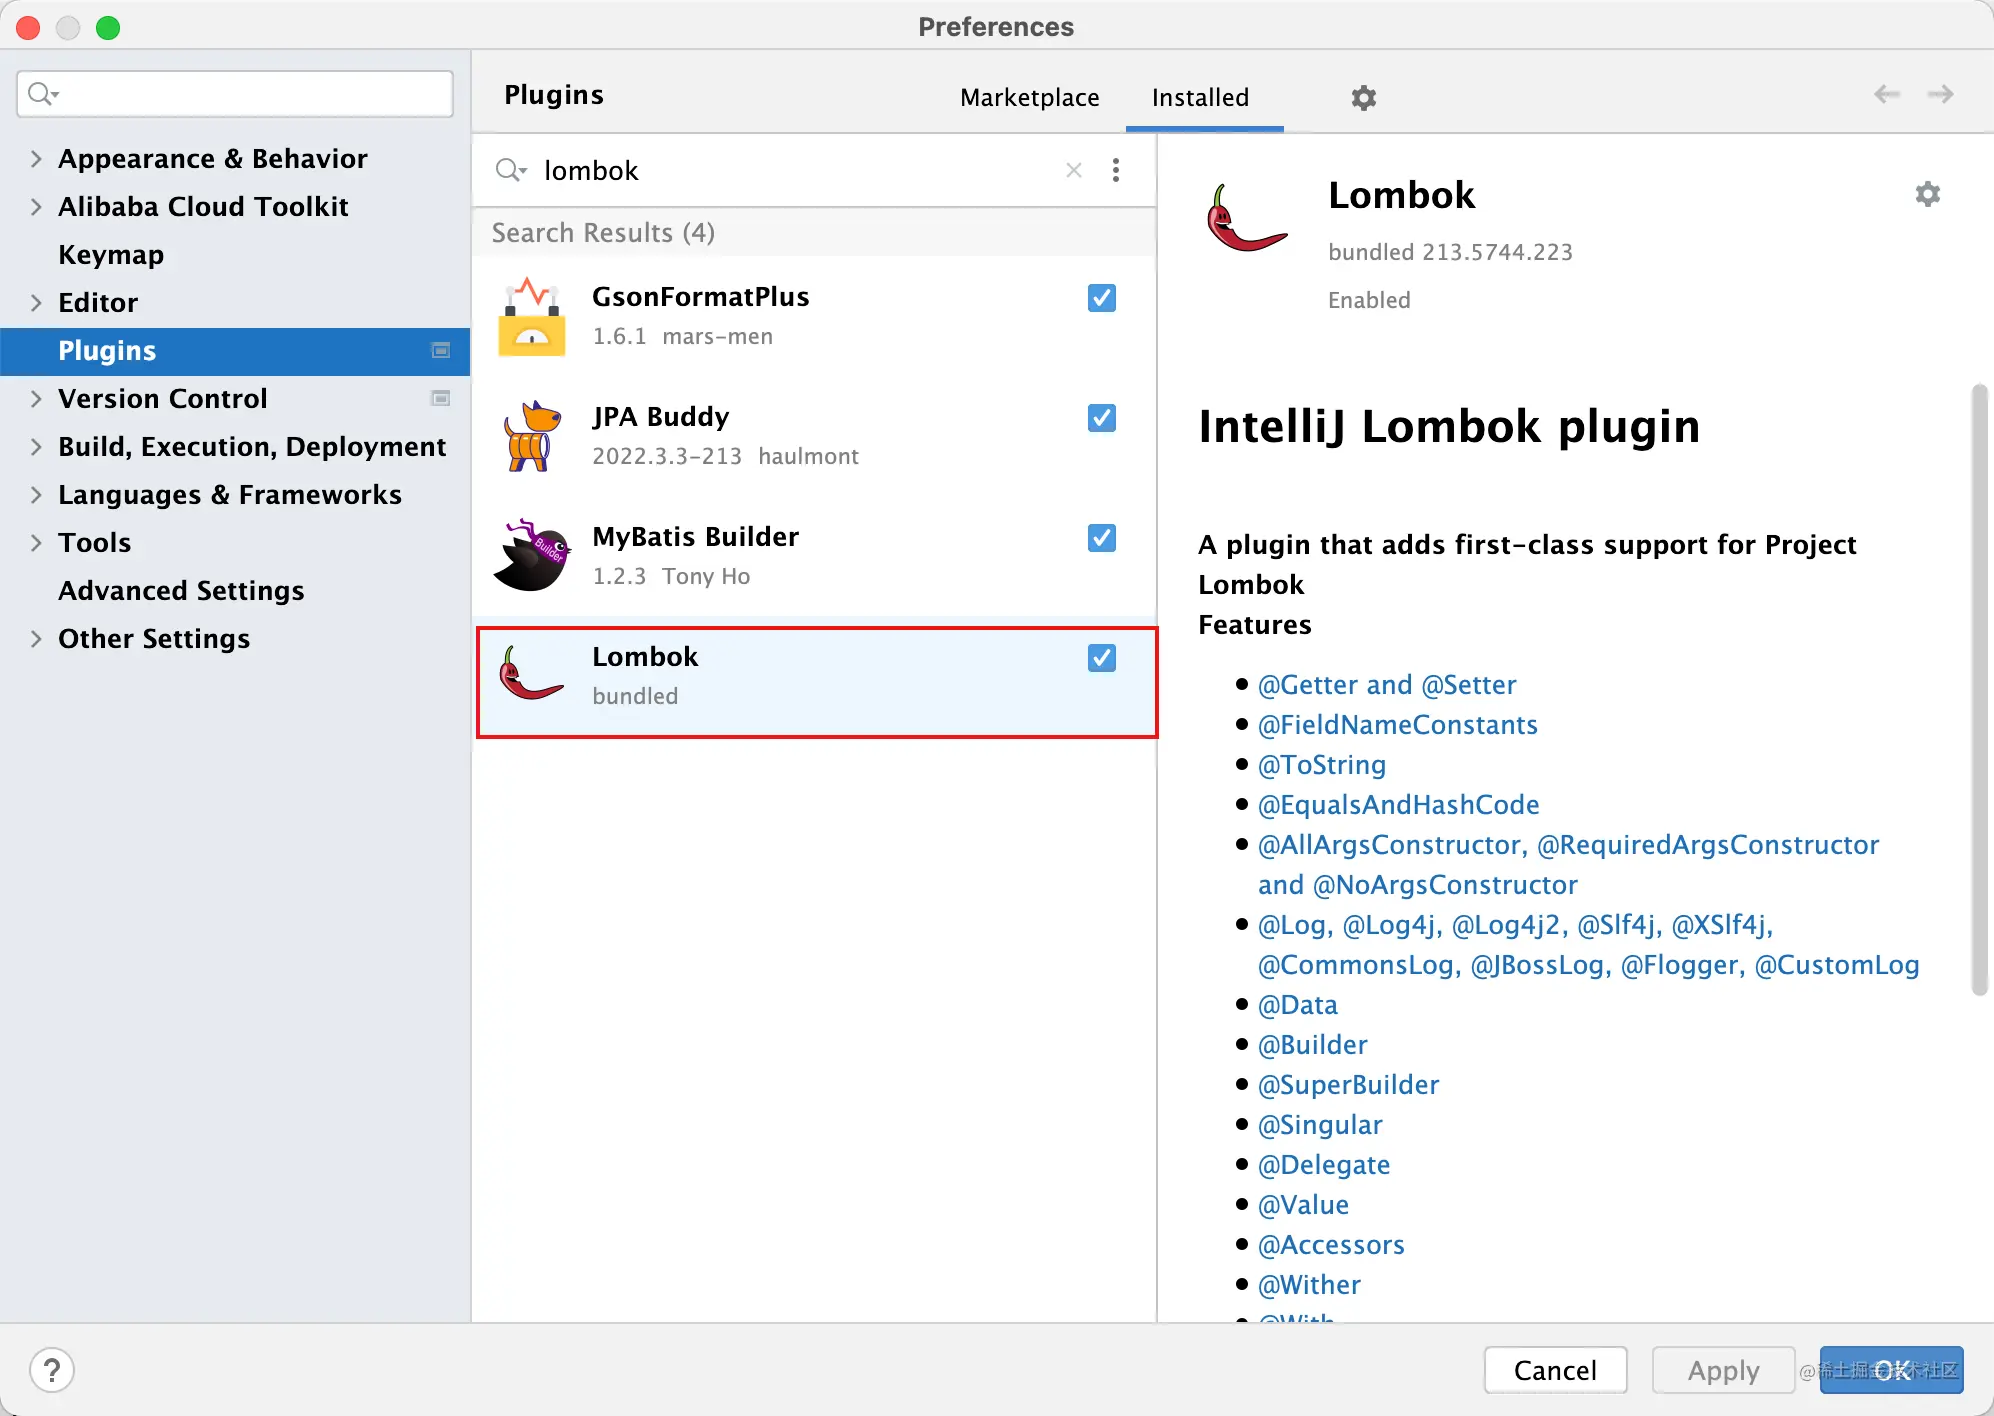Click the settings search magnifier icon
The image size is (1994, 1416).
(43, 94)
